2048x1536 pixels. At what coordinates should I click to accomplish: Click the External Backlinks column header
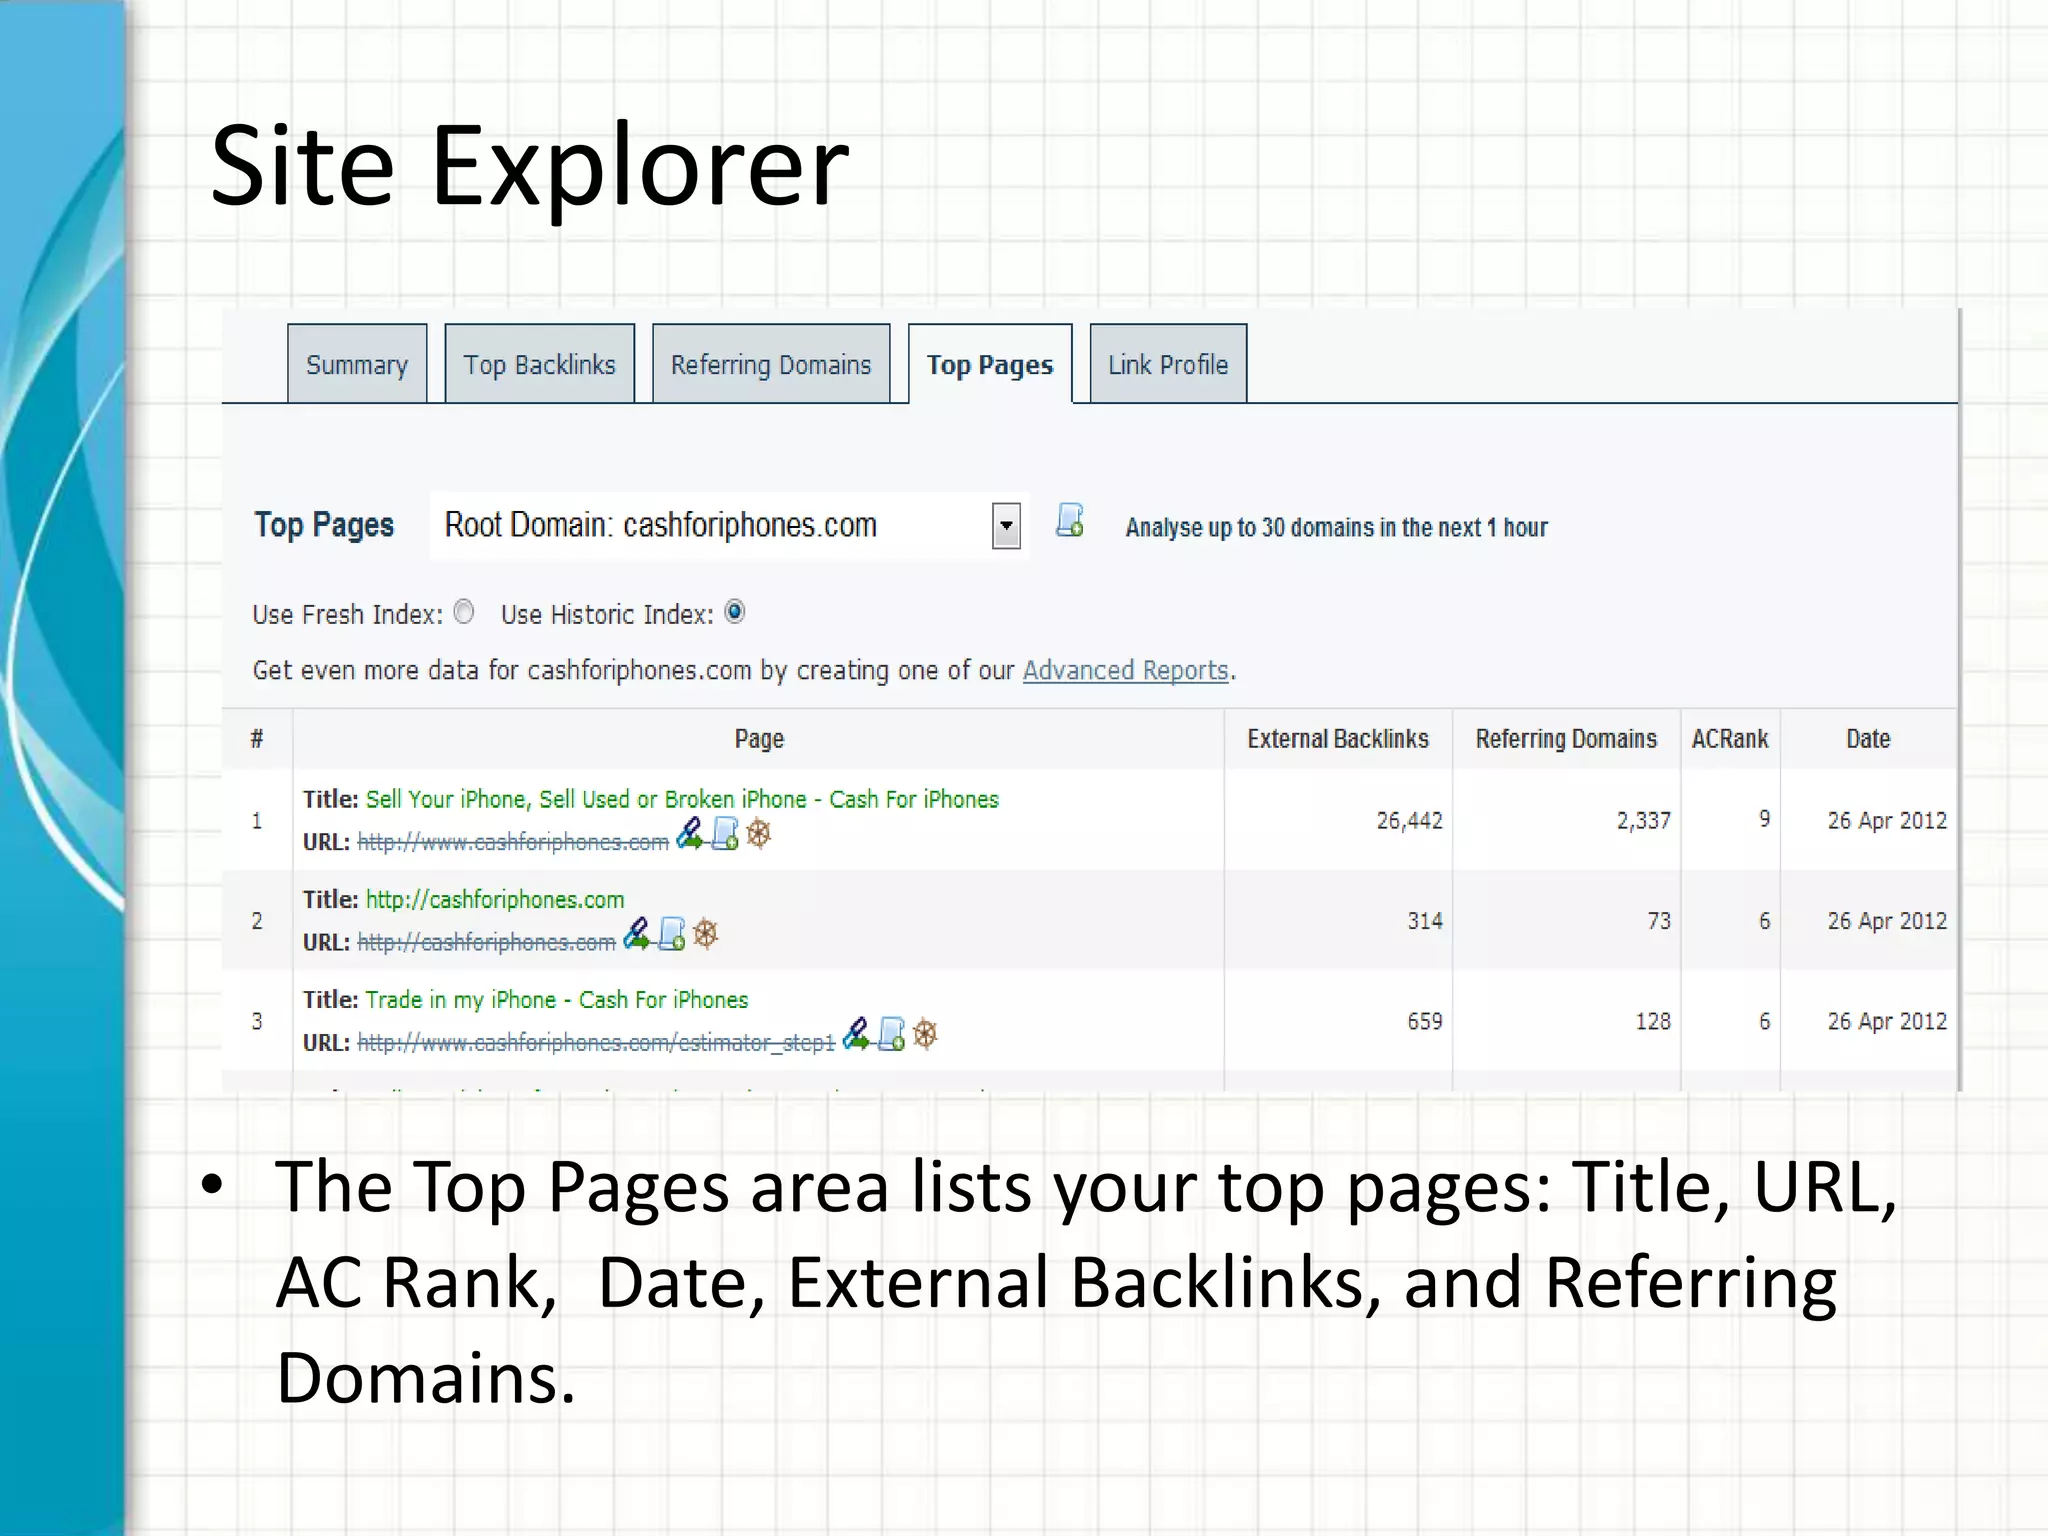tap(1338, 739)
